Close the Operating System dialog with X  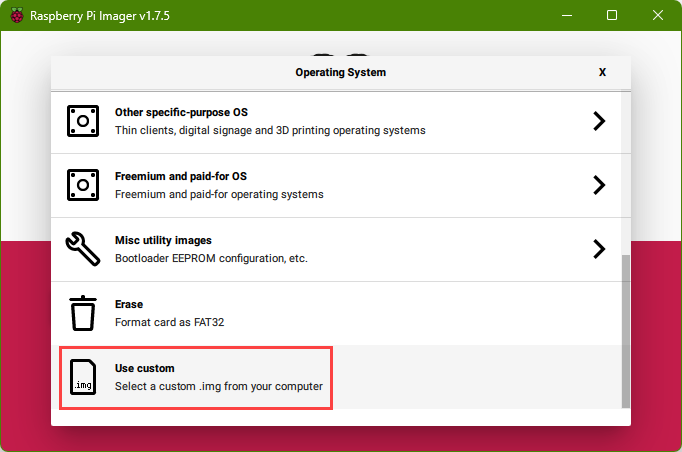602,72
